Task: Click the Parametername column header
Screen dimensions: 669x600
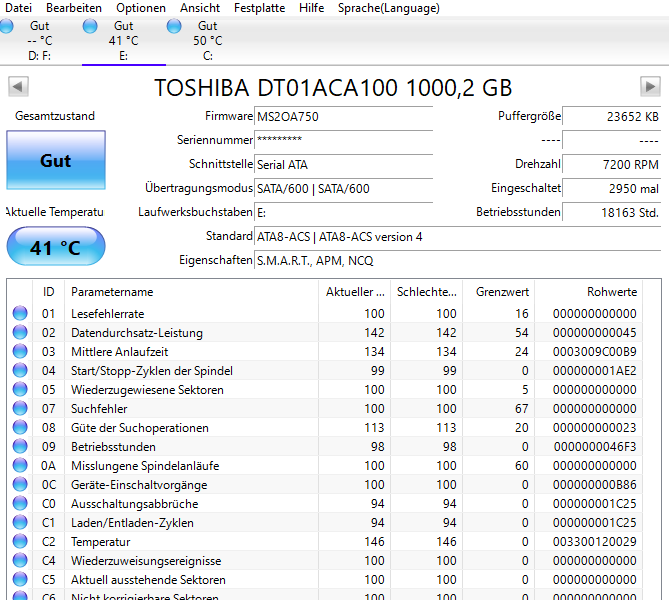Action: [191, 292]
